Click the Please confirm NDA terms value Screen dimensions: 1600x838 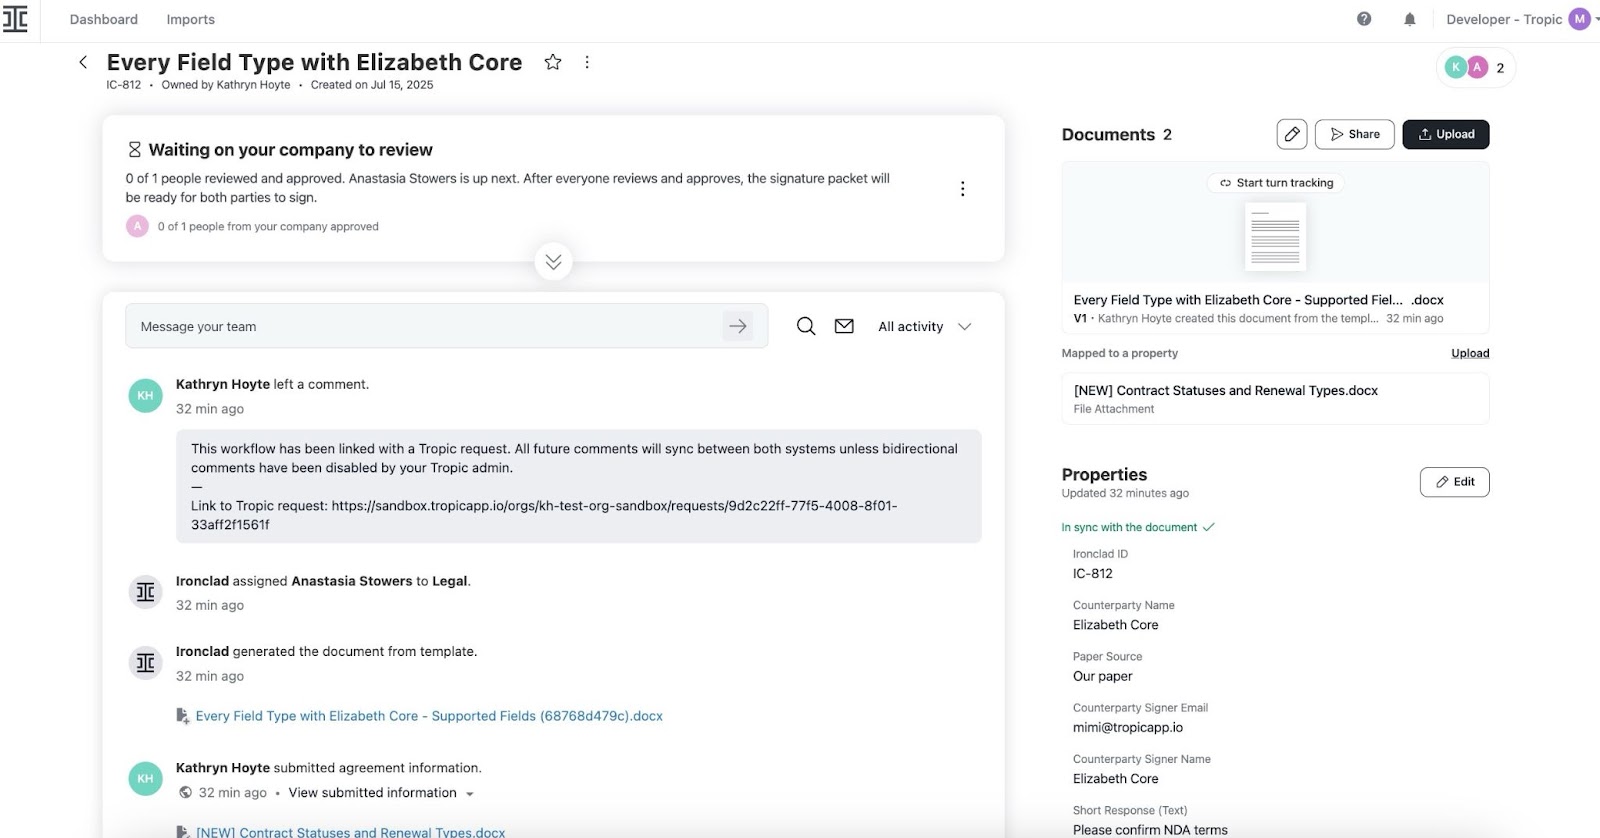1150,830
